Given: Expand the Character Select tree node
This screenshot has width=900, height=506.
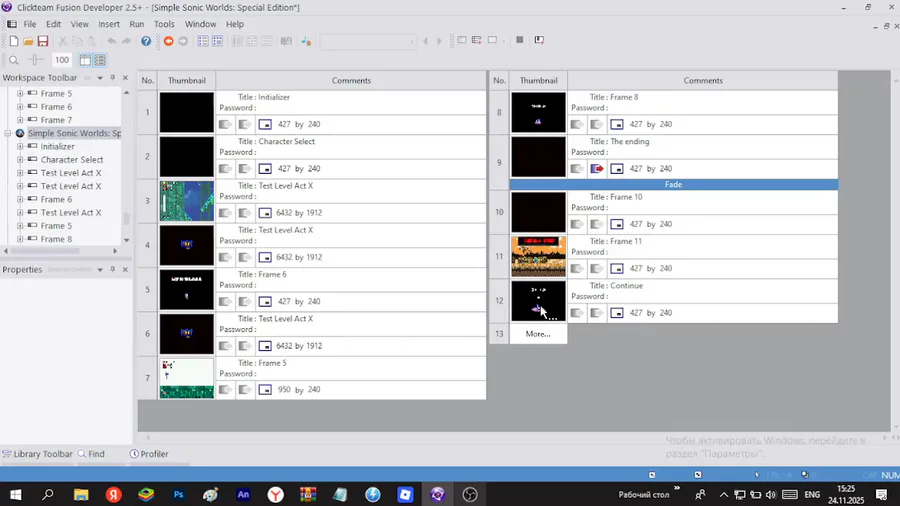Looking at the screenshot, I should pyautogui.click(x=20, y=159).
